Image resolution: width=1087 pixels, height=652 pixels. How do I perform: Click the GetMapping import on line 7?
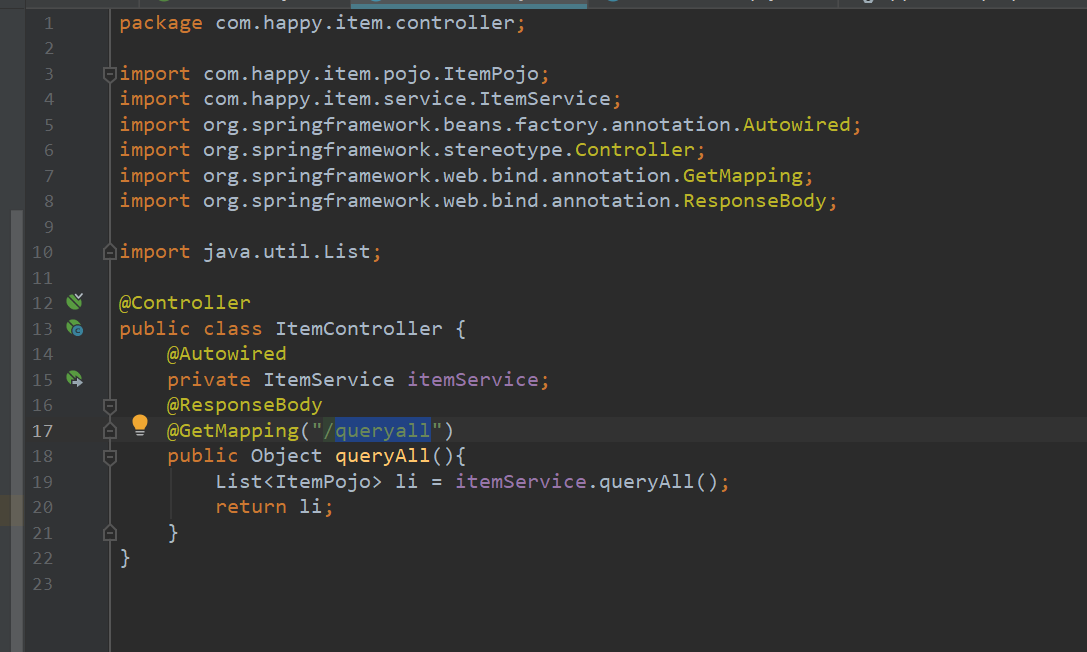742,176
